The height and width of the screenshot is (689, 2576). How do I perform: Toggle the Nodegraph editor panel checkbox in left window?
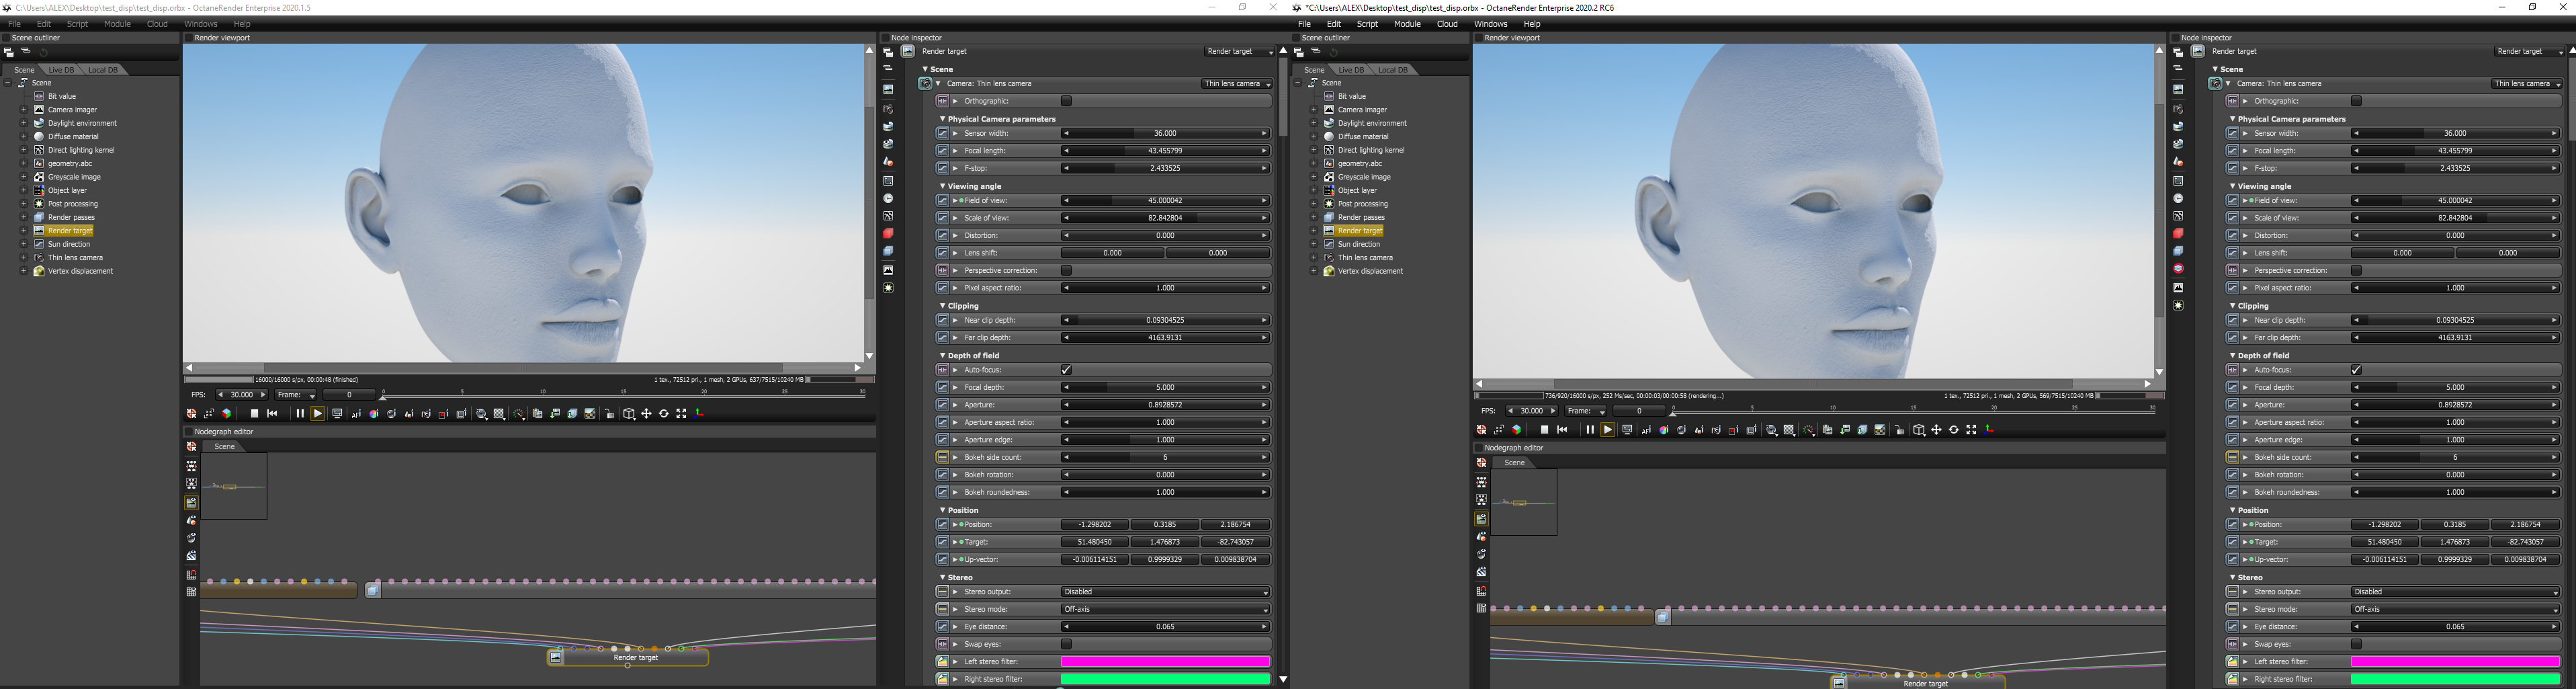tap(188, 432)
